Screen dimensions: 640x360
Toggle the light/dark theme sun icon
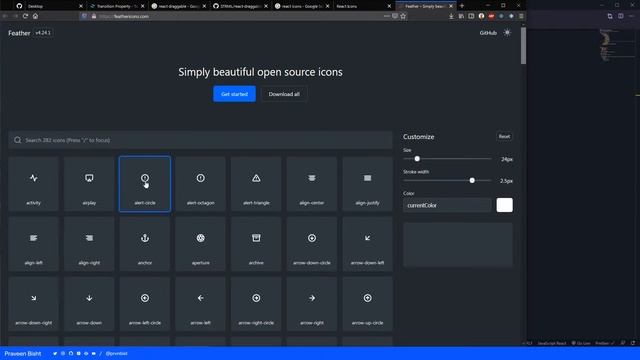[x=507, y=33]
